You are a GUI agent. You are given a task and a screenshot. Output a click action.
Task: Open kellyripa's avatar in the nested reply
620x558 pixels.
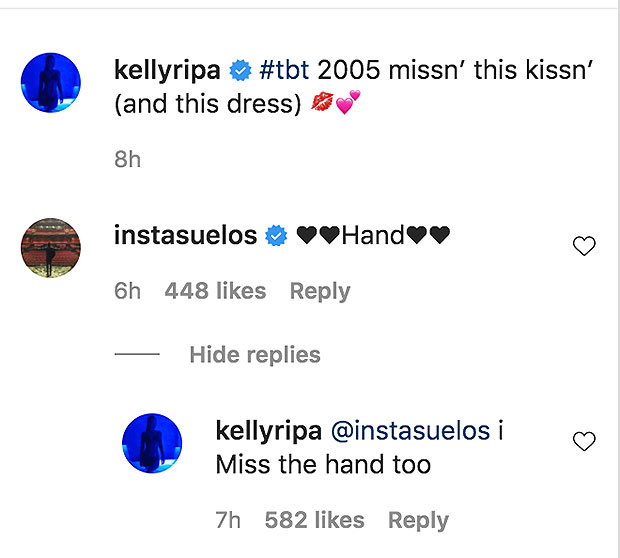tap(151, 446)
